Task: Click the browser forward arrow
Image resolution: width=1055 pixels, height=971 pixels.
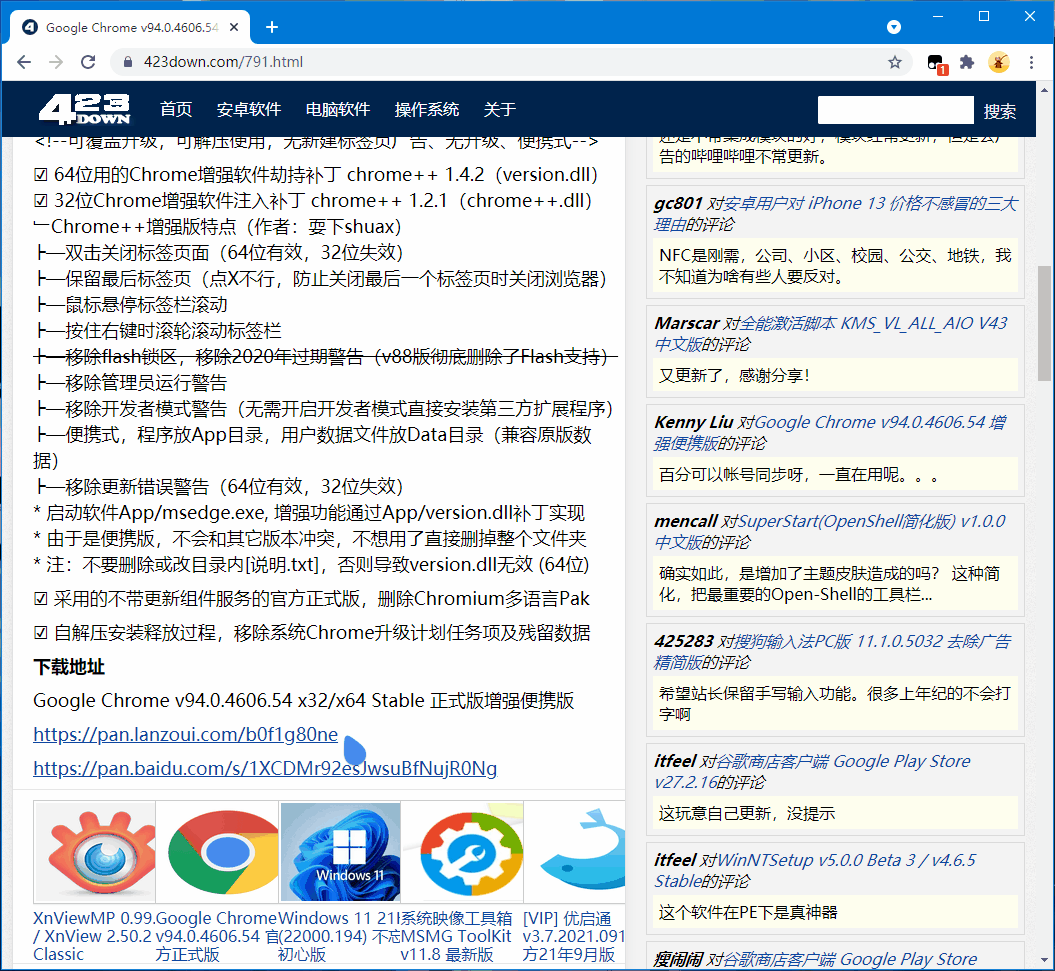Action: (x=56, y=62)
